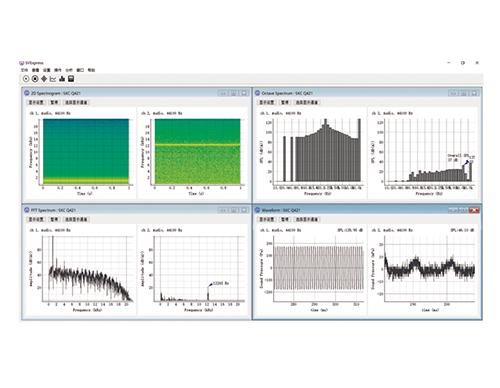Viewport: 500px width, 388px height.
Task: Open the 帮助 menu
Action: click(x=91, y=70)
